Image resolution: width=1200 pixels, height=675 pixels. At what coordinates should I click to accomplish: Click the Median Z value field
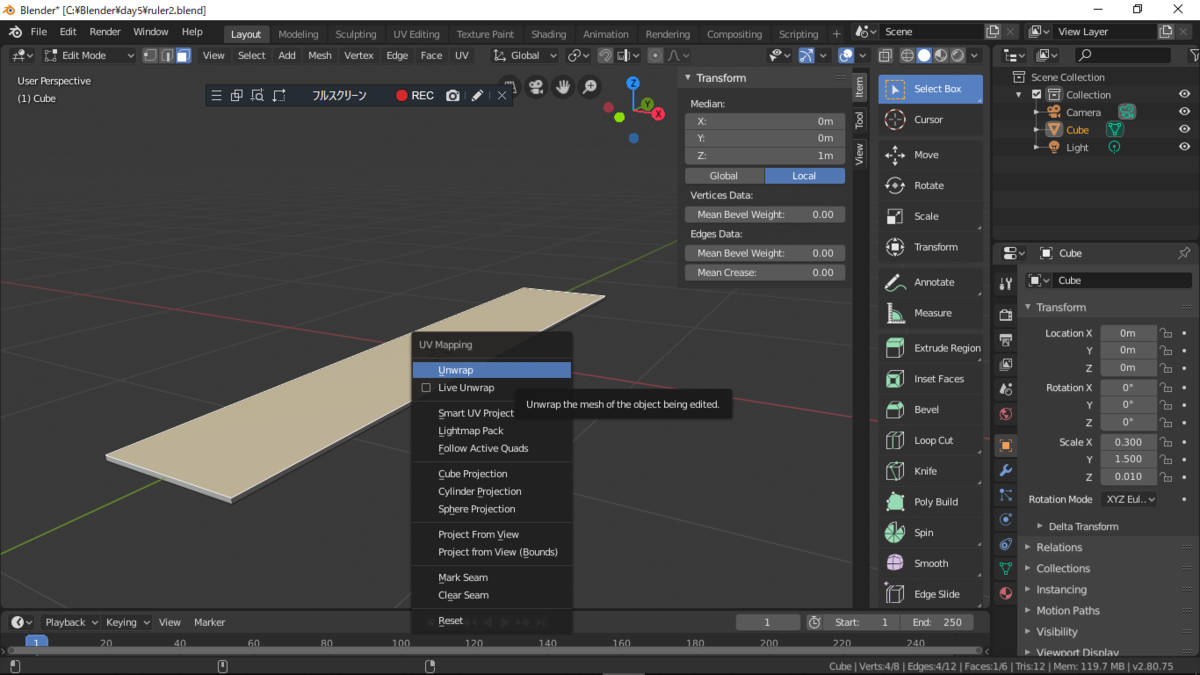click(765, 156)
